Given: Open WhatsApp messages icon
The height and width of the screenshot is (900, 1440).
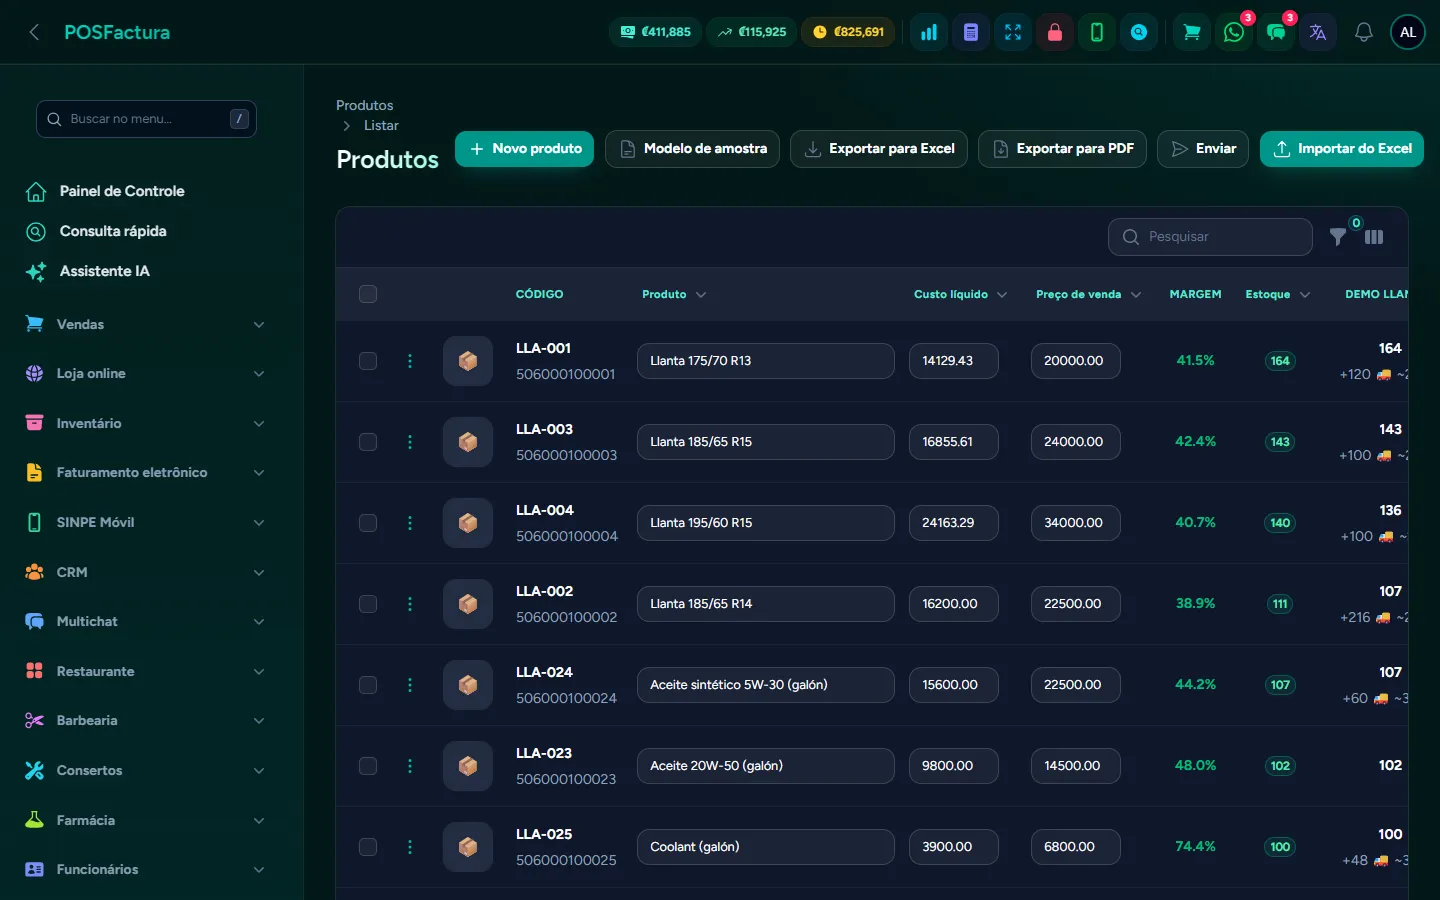Looking at the screenshot, I should [x=1234, y=32].
